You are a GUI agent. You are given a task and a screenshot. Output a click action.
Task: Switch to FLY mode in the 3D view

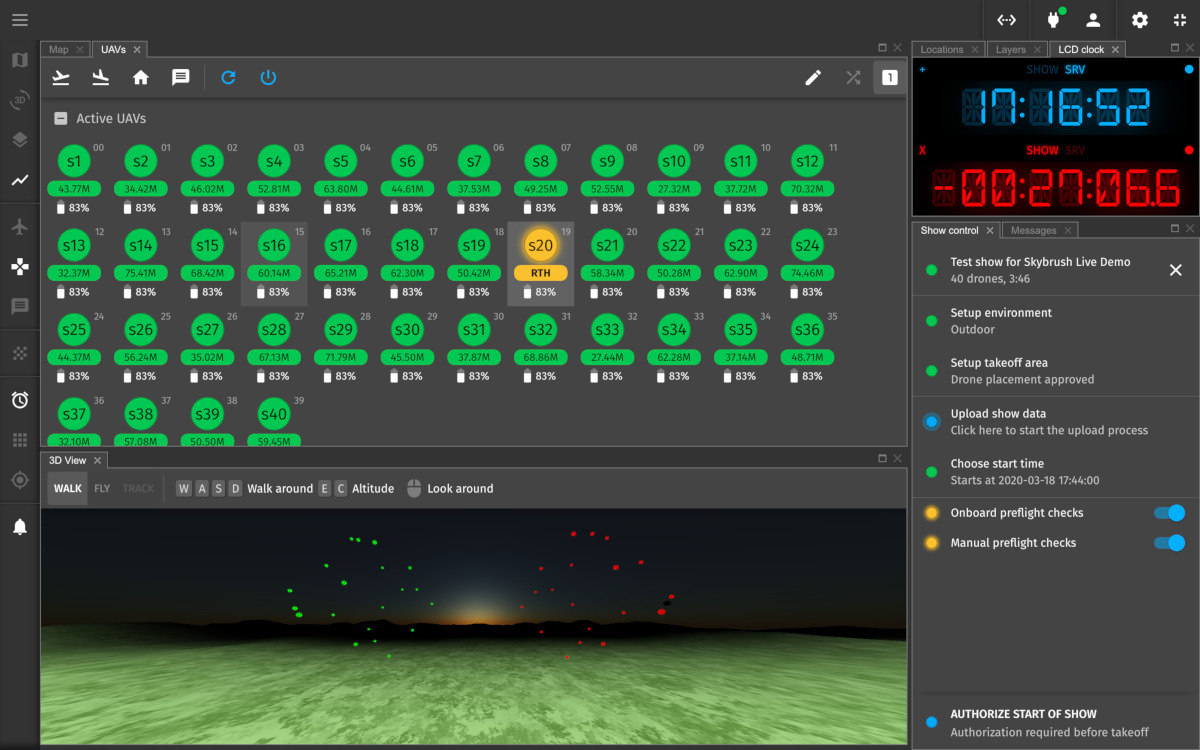click(102, 488)
